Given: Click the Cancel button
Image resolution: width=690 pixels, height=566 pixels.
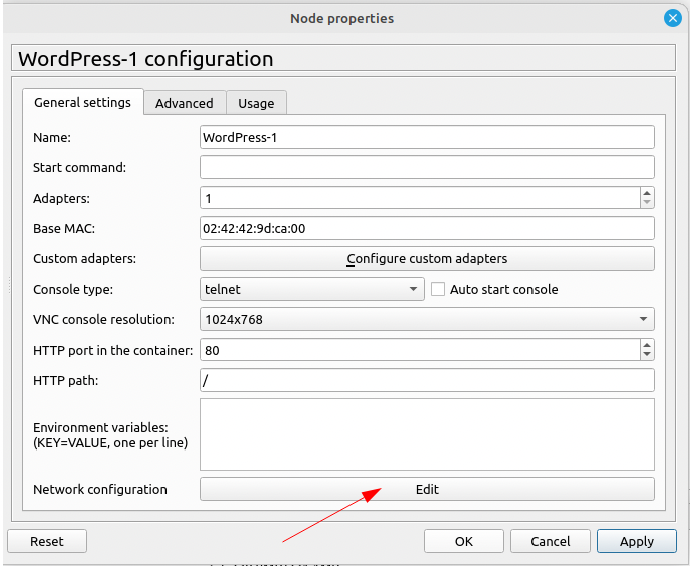Looking at the screenshot, I should click(x=550, y=541).
